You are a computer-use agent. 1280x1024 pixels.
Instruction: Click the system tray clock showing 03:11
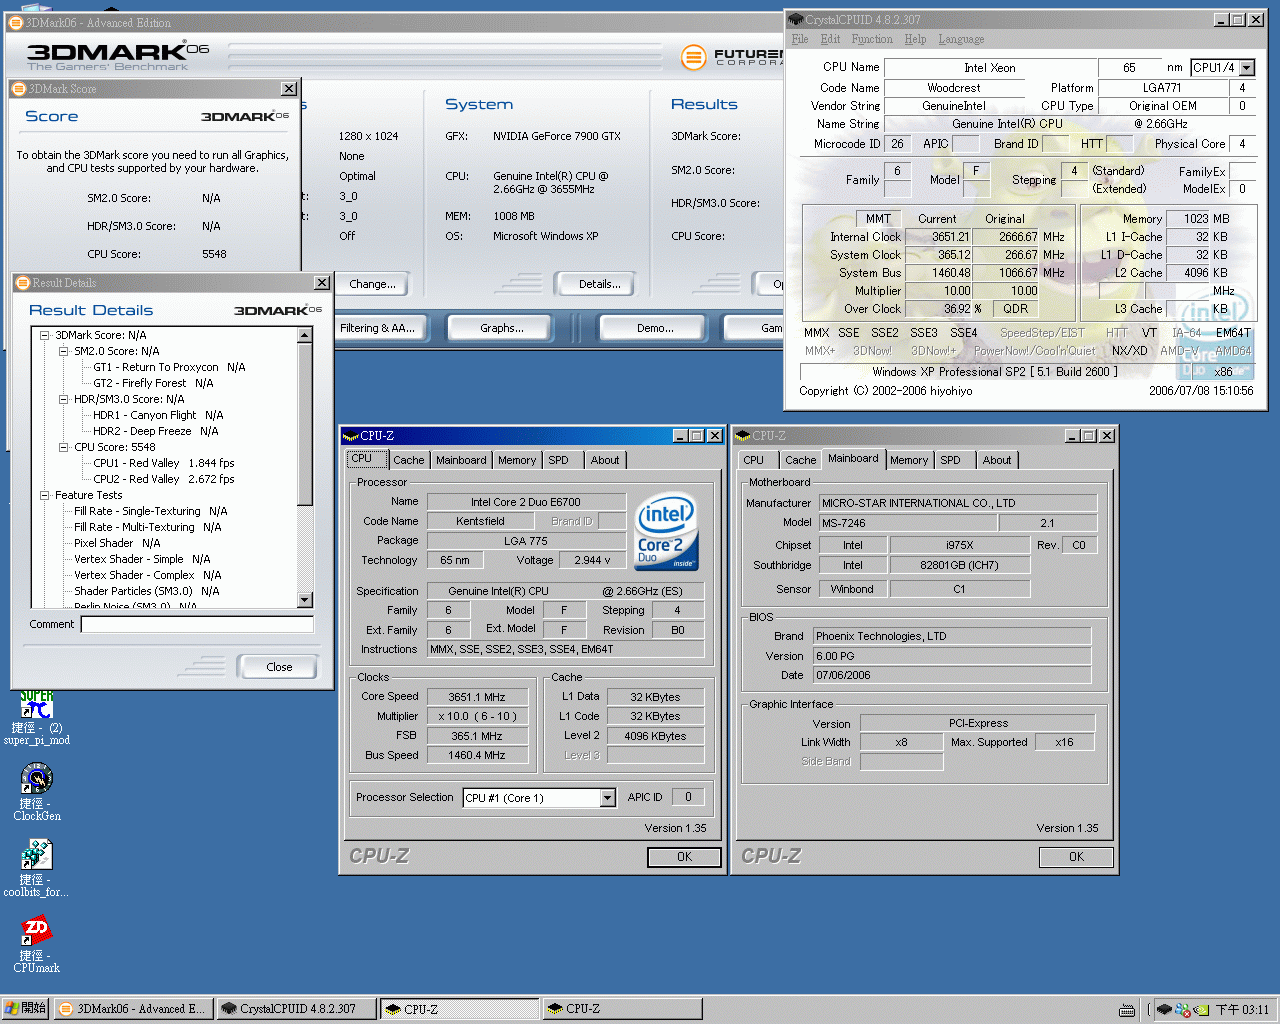[x=1242, y=1010]
